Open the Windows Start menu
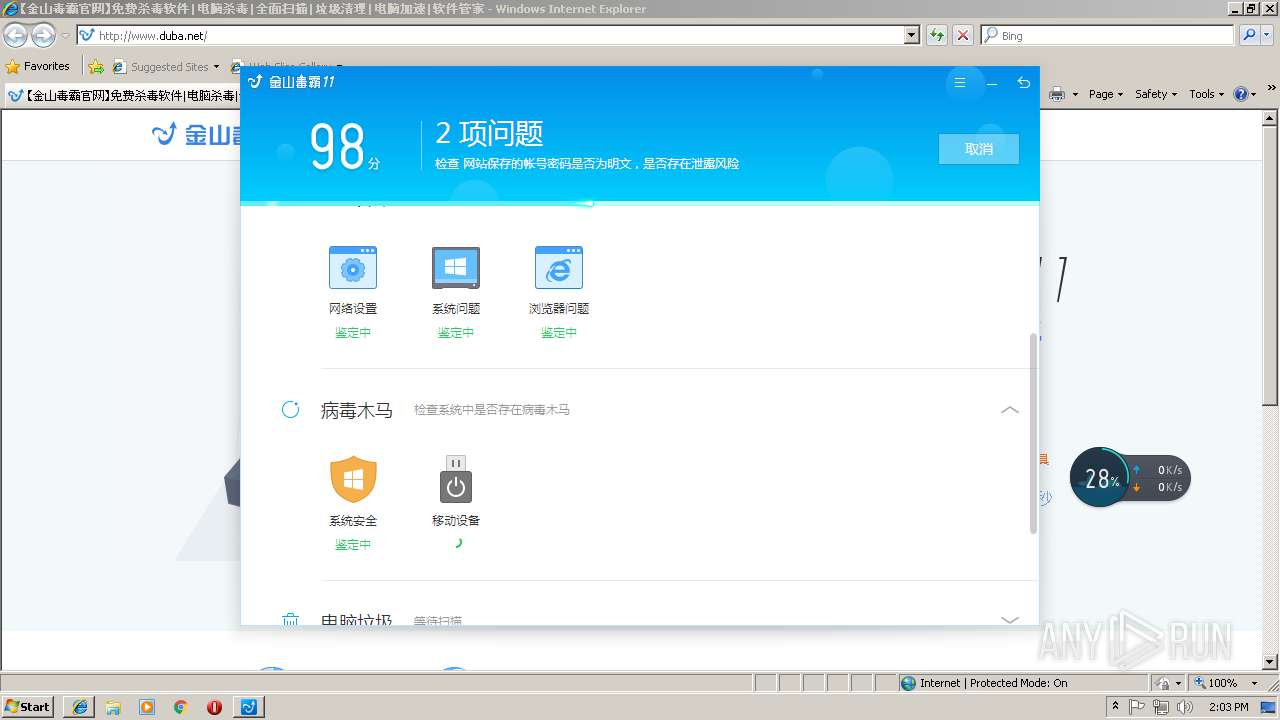 (x=28, y=707)
